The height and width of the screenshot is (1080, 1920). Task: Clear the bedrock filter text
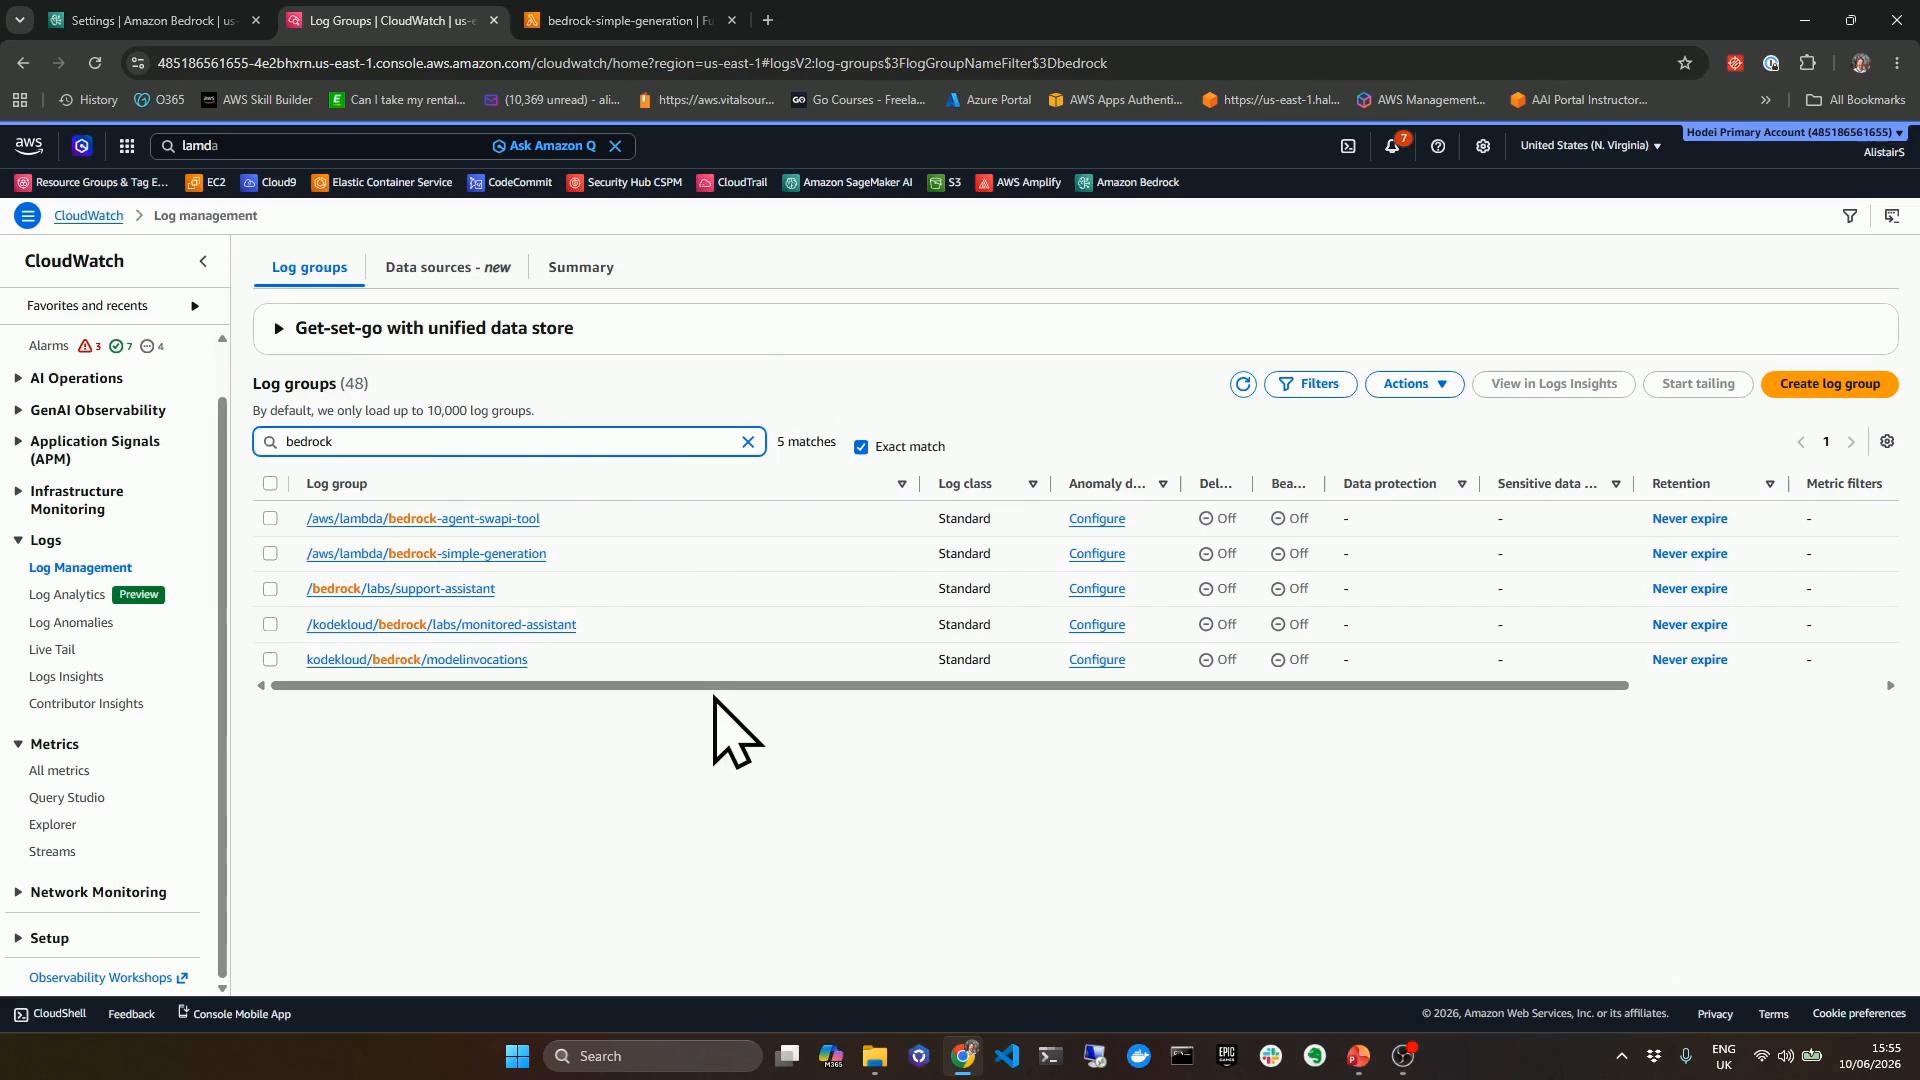pyautogui.click(x=748, y=442)
